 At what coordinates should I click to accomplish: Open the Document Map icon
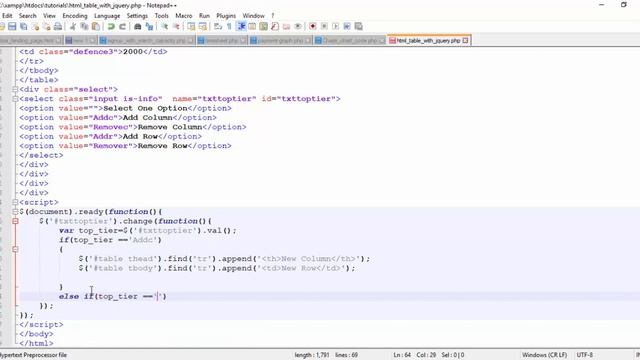click(x=264, y=27)
